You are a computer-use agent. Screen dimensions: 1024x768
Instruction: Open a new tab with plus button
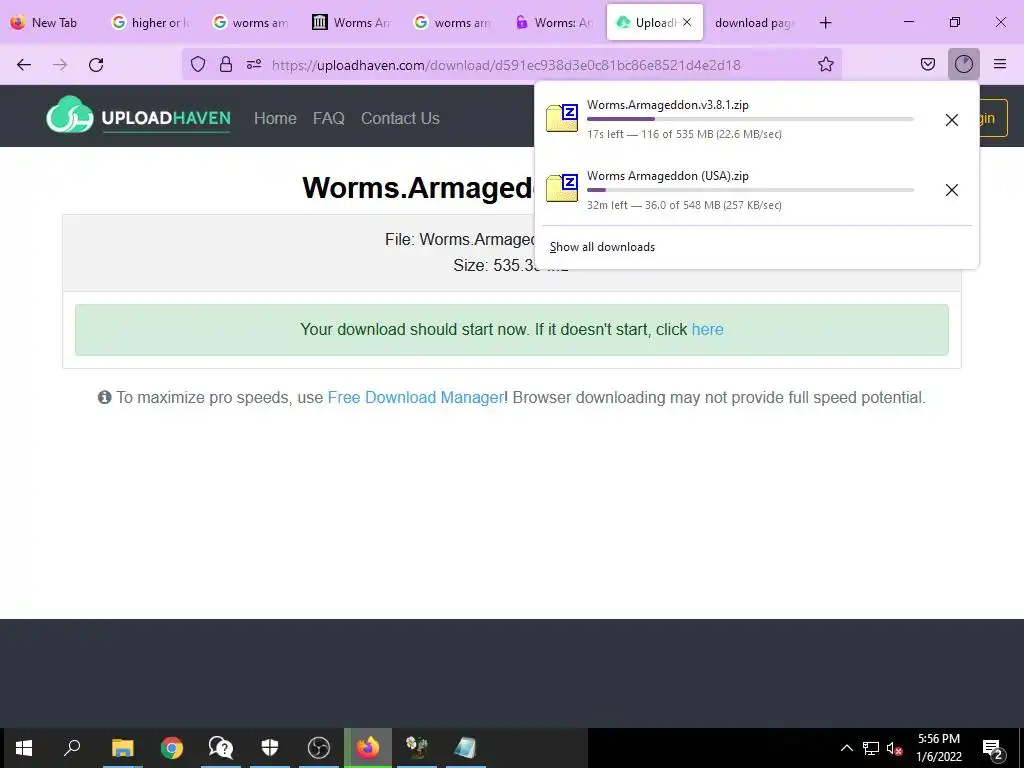tap(825, 23)
